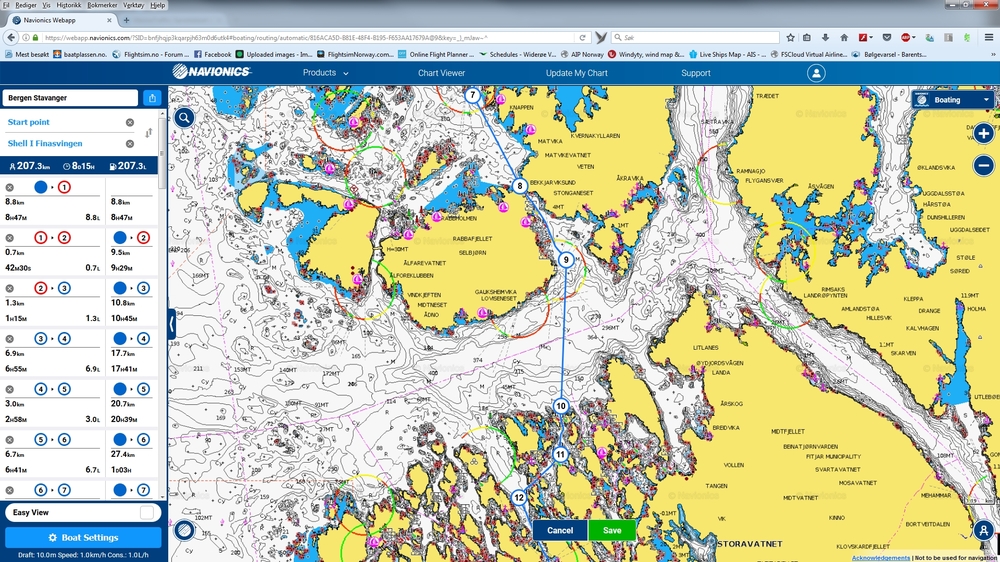The height and width of the screenshot is (562, 1000).
Task: Remove the Shell I Finasvingen destination
Action: coord(129,144)
